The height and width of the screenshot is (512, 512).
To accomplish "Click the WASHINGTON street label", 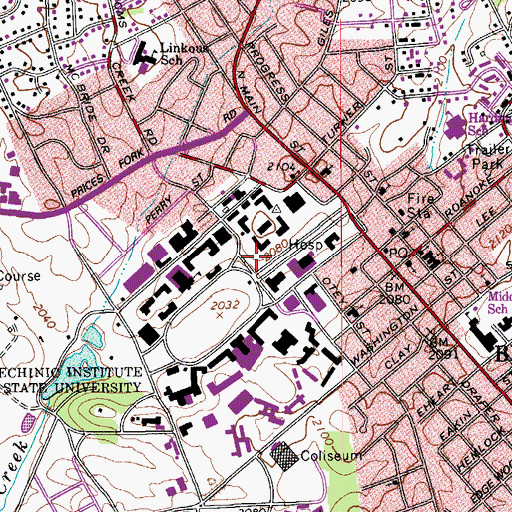I will point(384,335).
